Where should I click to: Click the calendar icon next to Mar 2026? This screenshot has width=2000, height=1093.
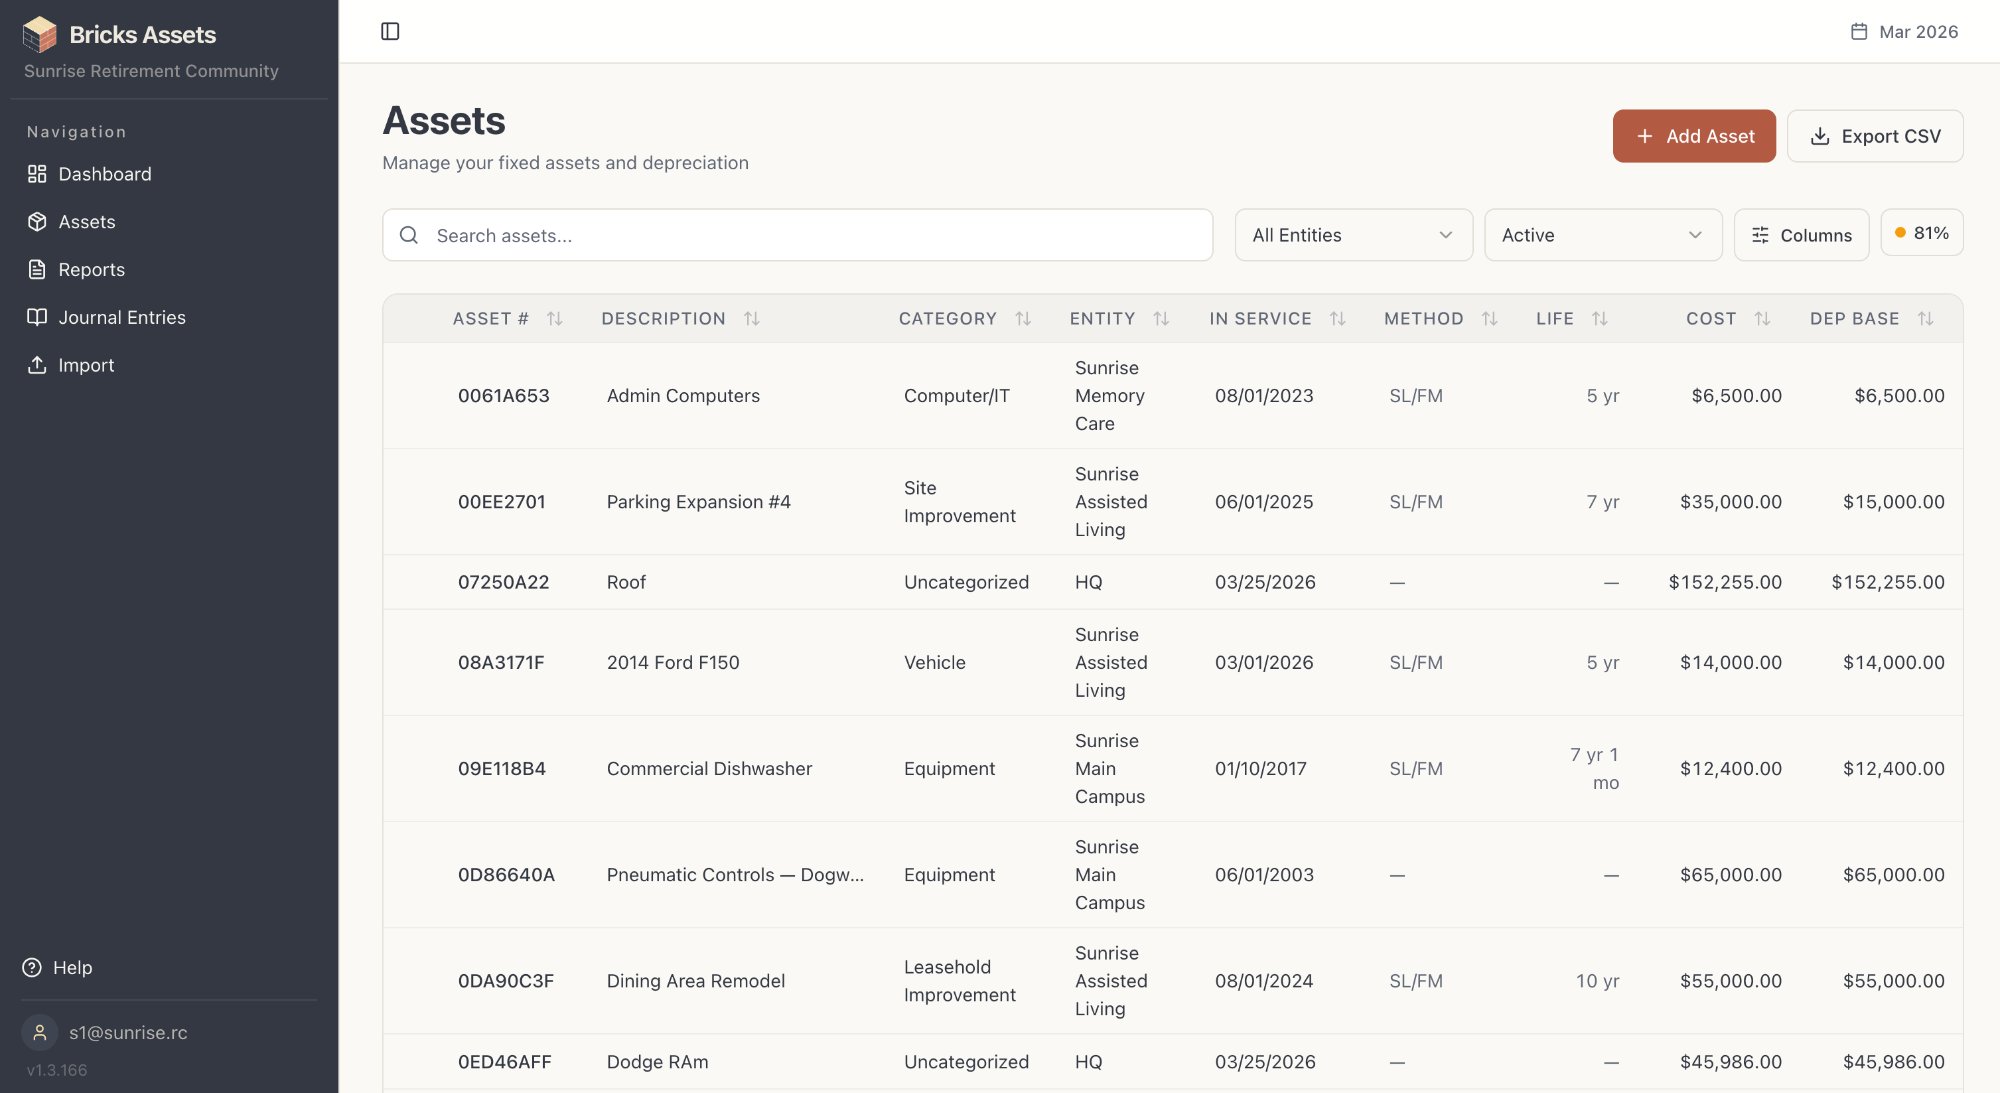coord(1858,31)
